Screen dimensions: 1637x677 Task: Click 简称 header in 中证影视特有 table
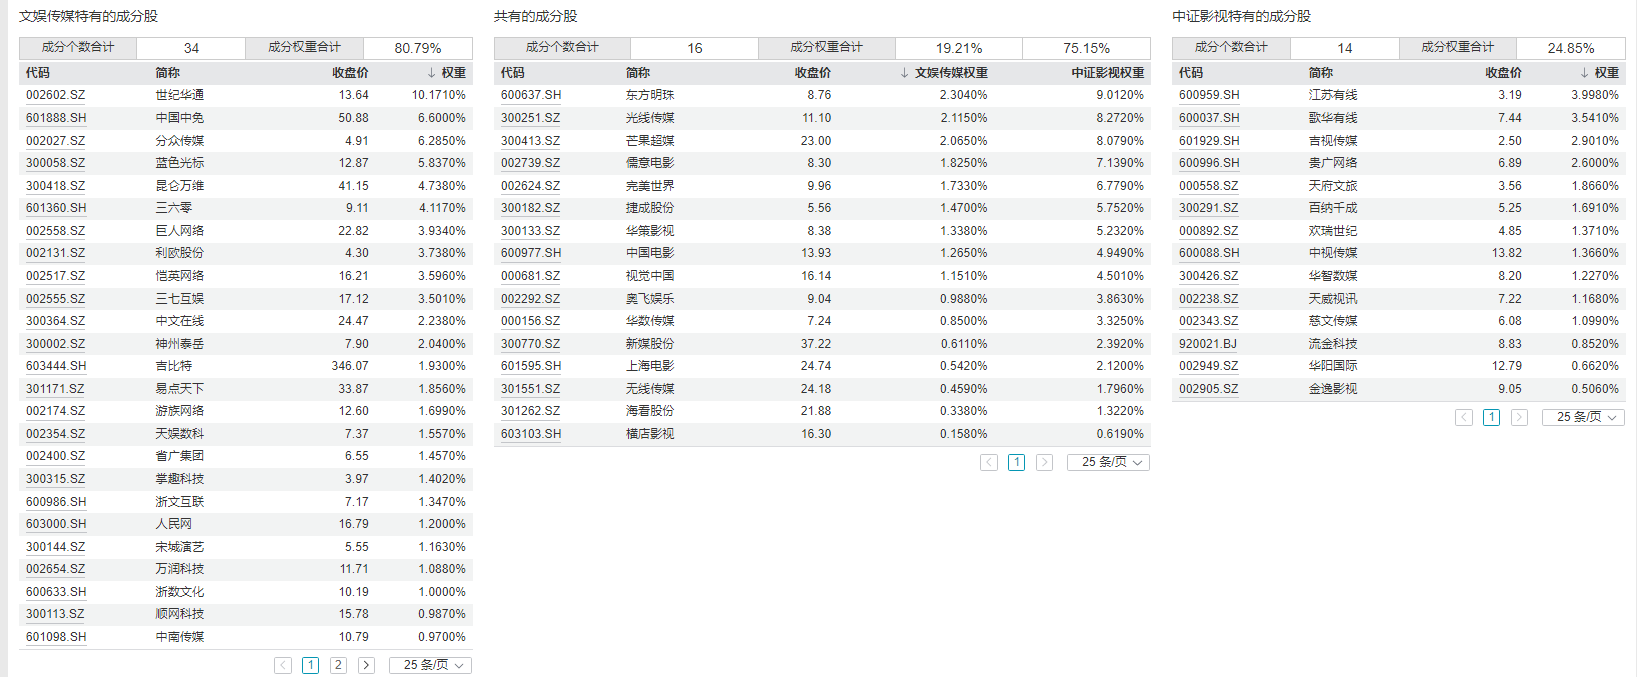pos(1321,73)
